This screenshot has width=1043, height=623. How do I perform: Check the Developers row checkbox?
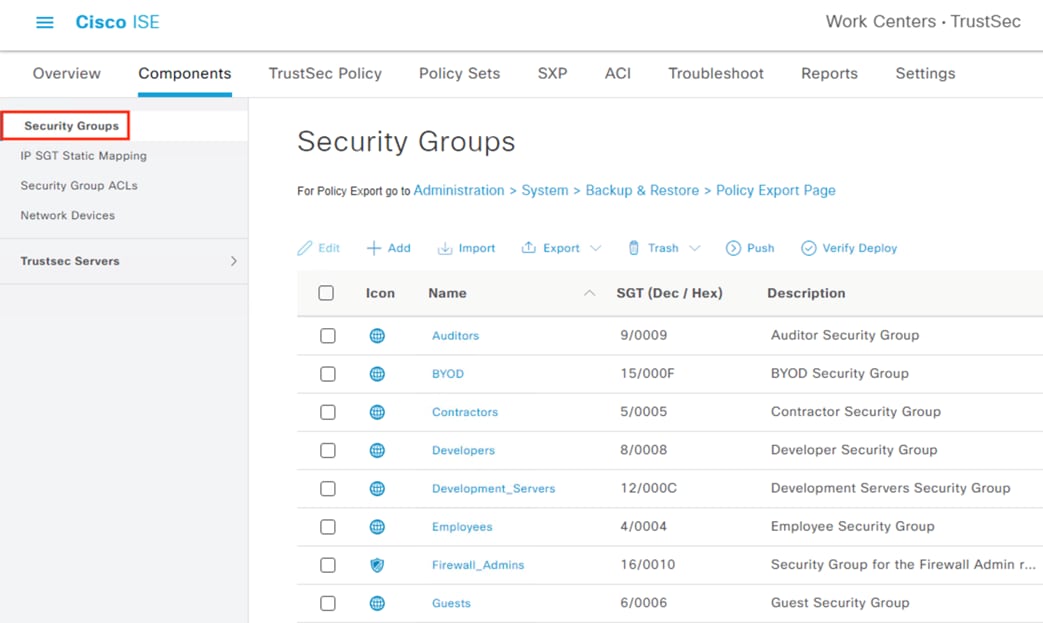click(x=328, y=450)
